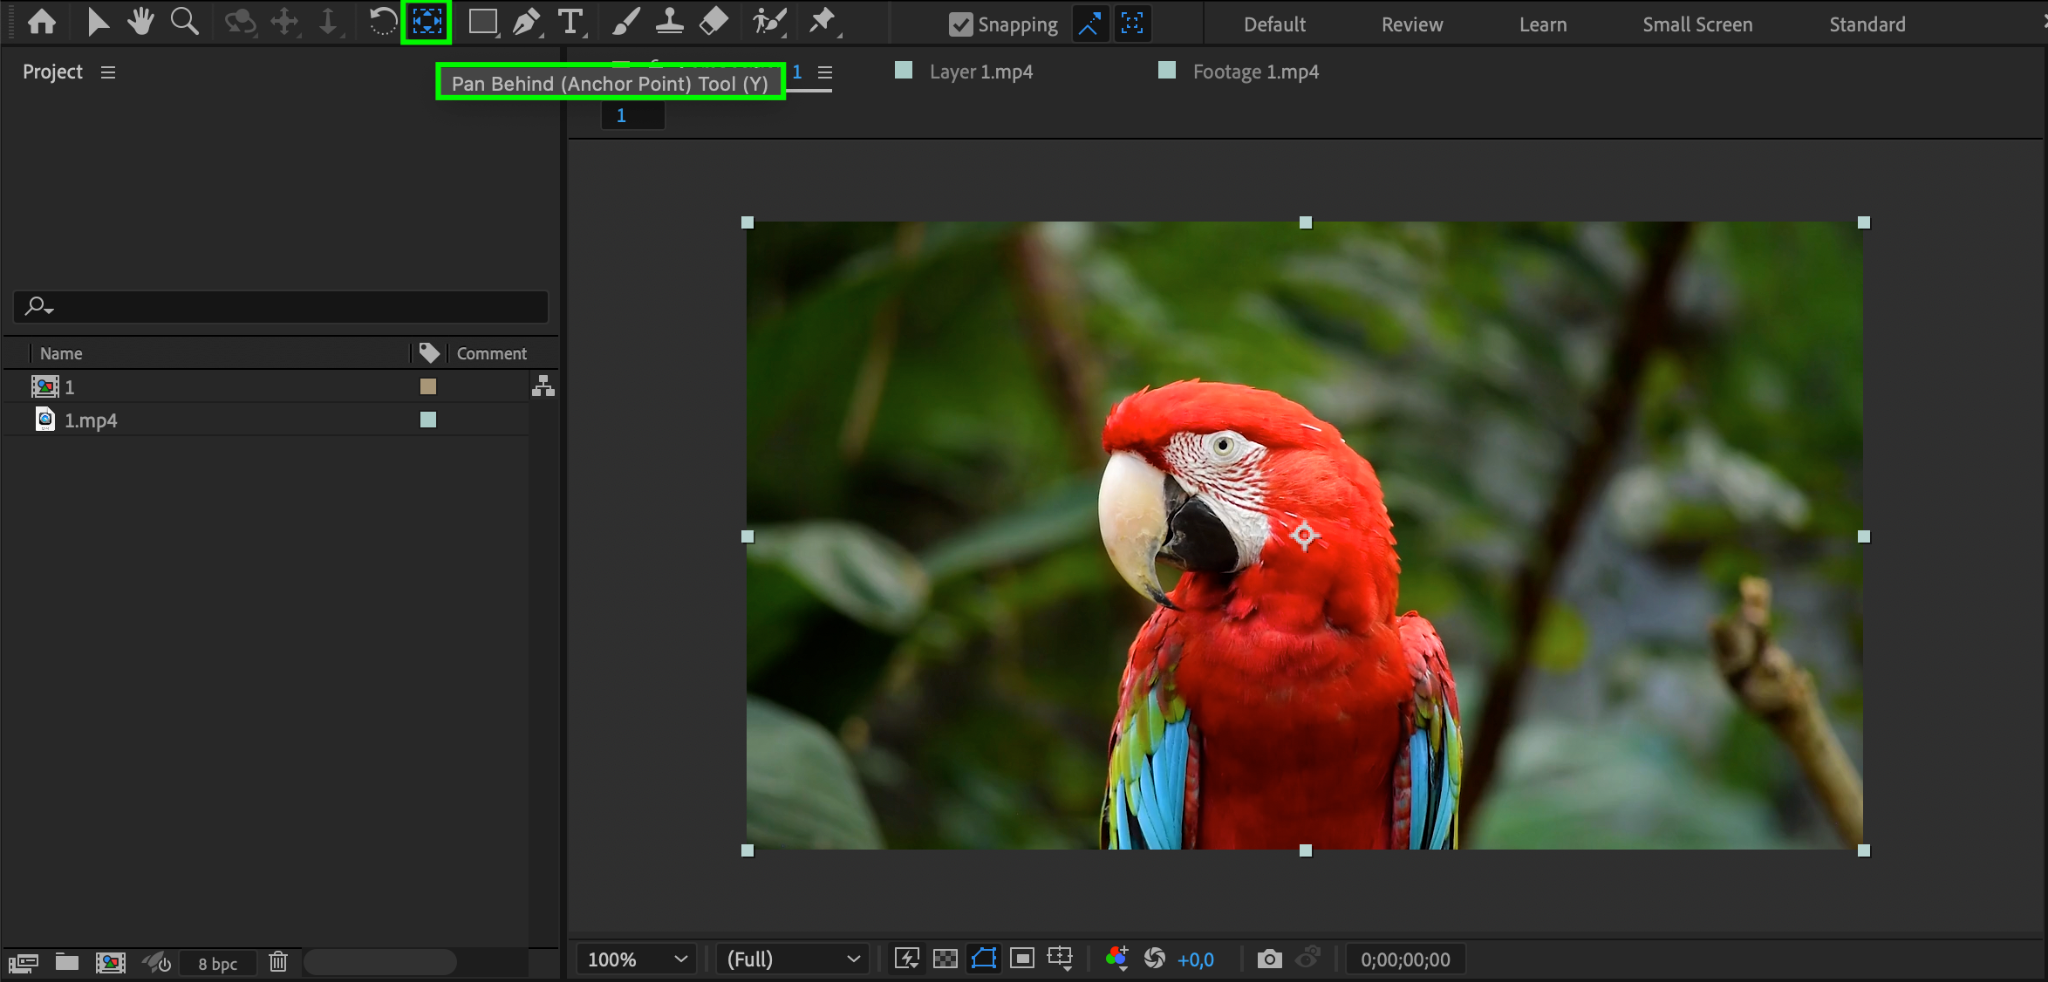The width and height of the screenshot is (2048, 982).
Task: Toggle the Snapping checkbox
Action: click(961, 25)
